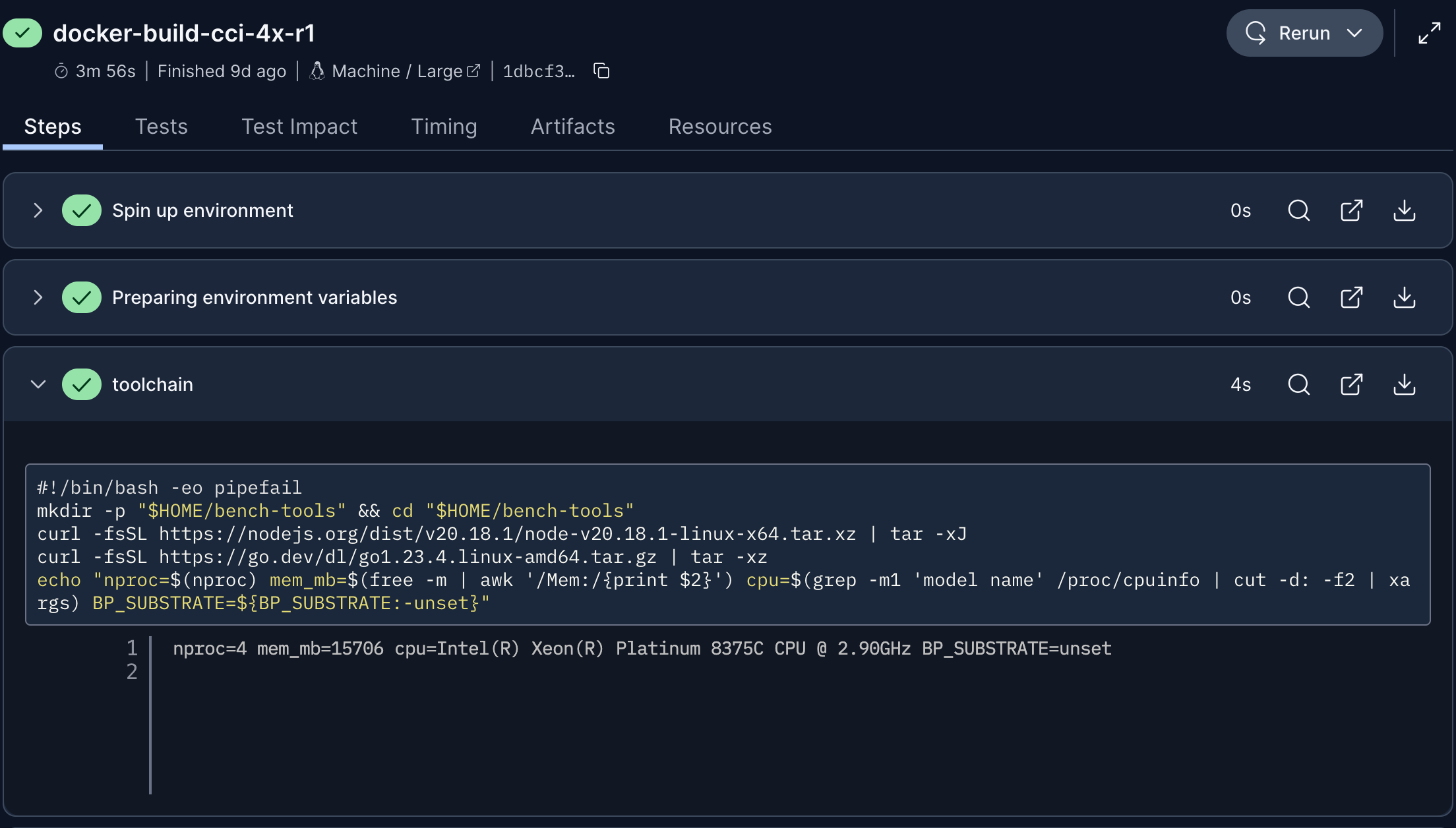Click the toolchain success check icon
Image resolution: width=1456 pixels, height=828 pixels.
(x=82, y=385)
